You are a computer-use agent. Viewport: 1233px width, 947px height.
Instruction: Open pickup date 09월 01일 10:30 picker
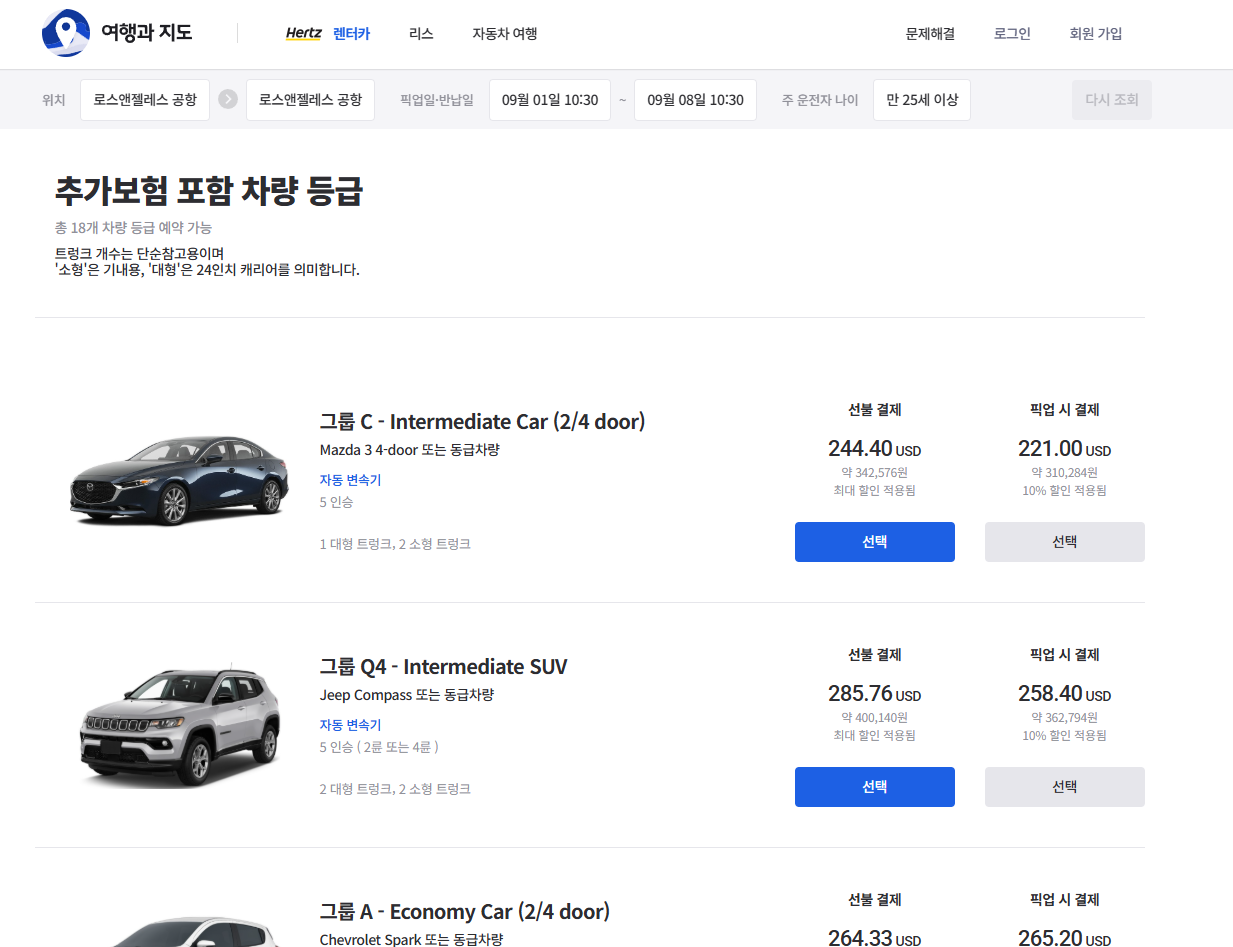point(550,100)
